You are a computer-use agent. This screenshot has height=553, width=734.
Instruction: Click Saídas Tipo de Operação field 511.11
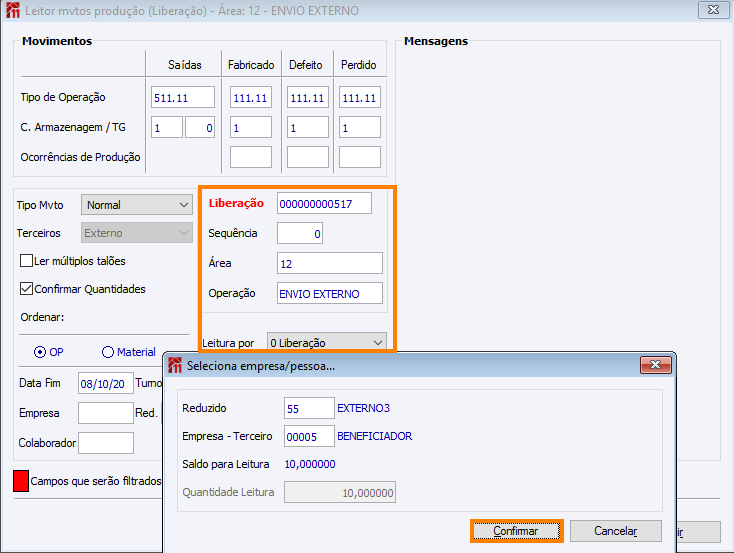click(183, 97)
